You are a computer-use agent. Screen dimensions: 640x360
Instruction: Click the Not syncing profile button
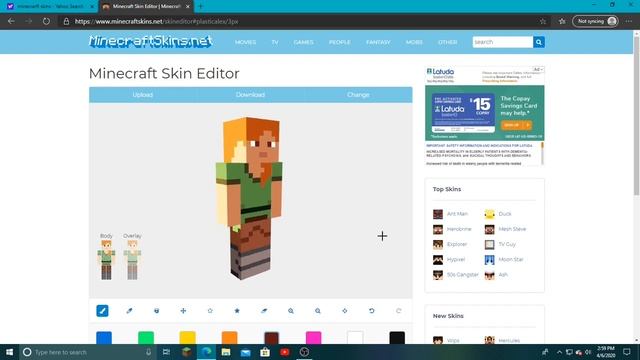(x=596, y=21)
